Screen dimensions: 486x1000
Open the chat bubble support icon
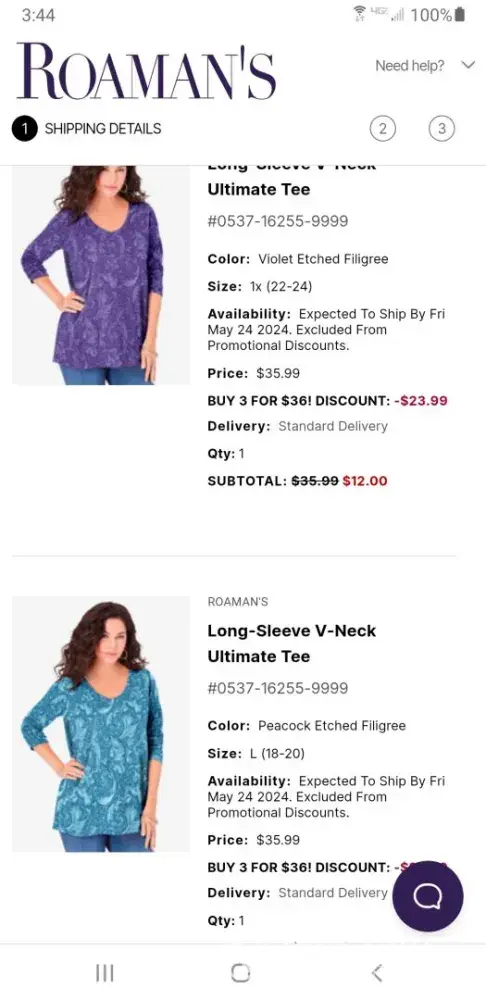(427, 896)
